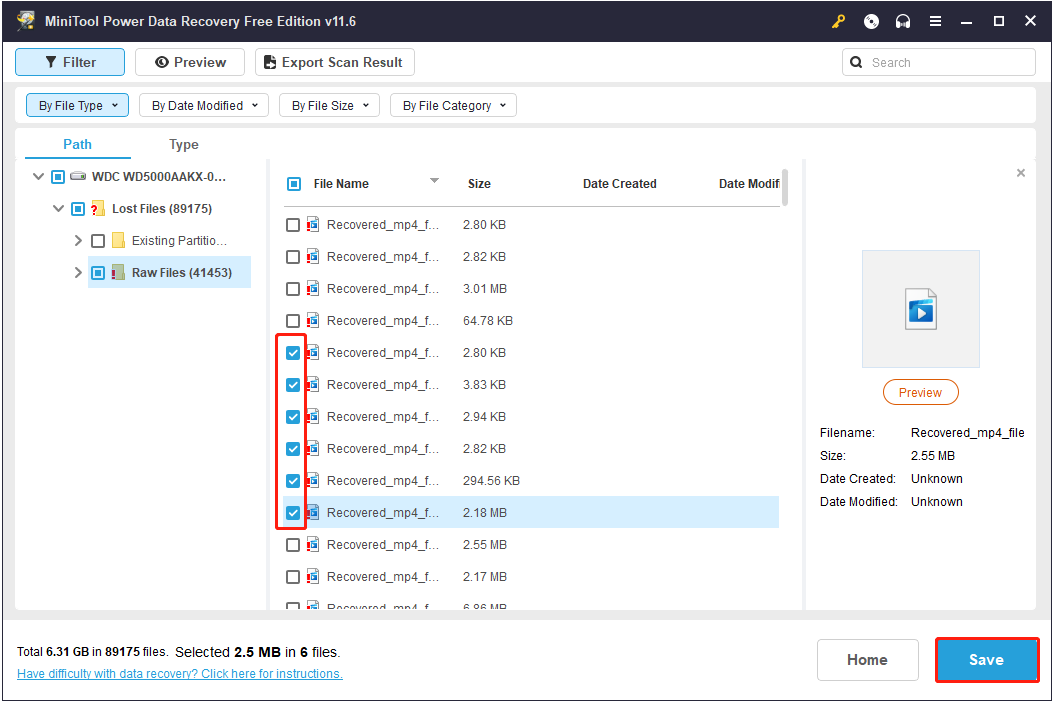The height and width of the screenshot is (704, 1054).
Task: Click the file list vertical scrollbar
Action: point(784,188)
